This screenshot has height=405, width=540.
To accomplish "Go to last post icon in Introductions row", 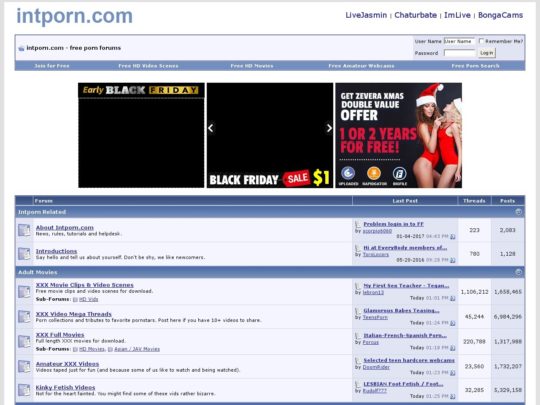I will tap(453, 260).
